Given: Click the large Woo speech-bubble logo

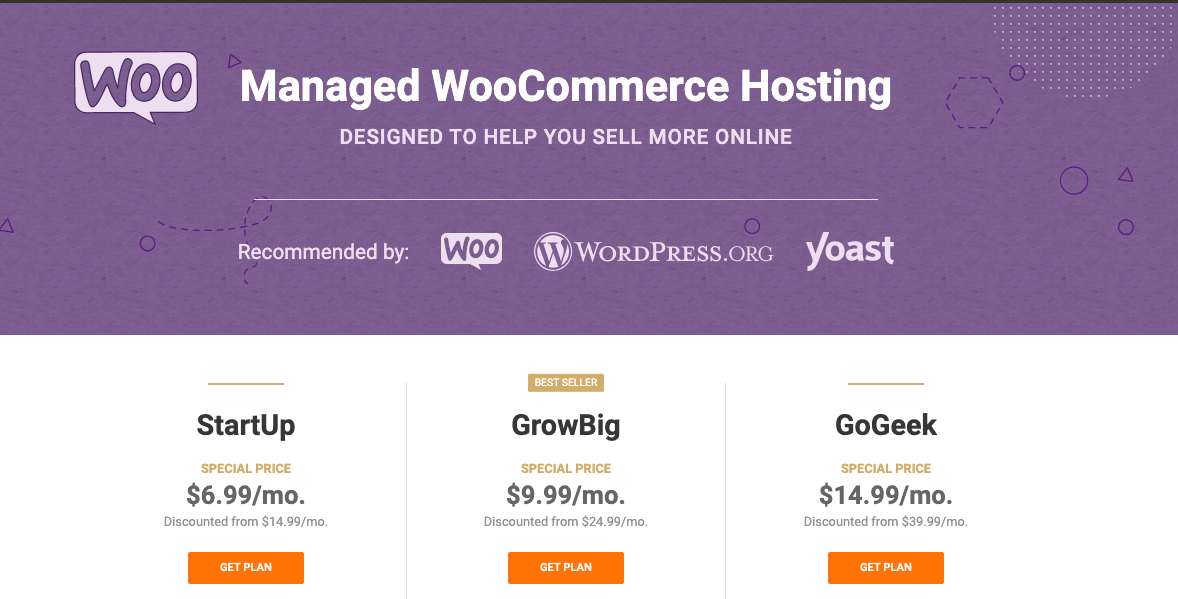Looking at the screenshot, I should pyautogui.click(x=136, y=85).
